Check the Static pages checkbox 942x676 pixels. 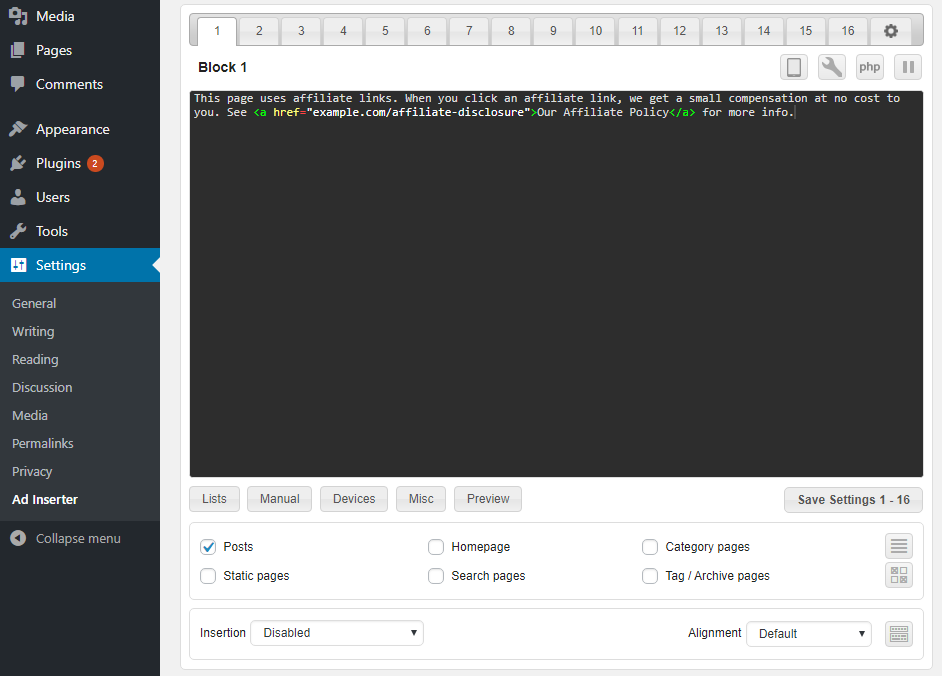[x=208, y=576]
